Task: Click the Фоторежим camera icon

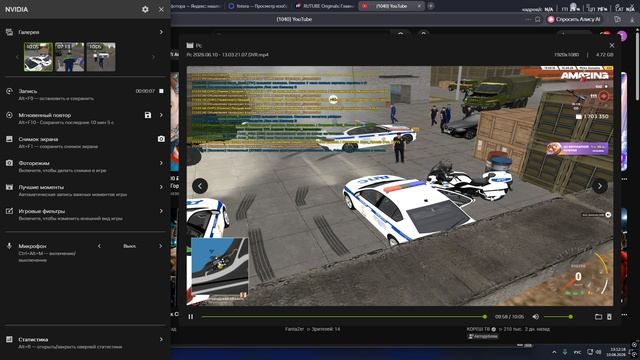Action: point(9,163)
